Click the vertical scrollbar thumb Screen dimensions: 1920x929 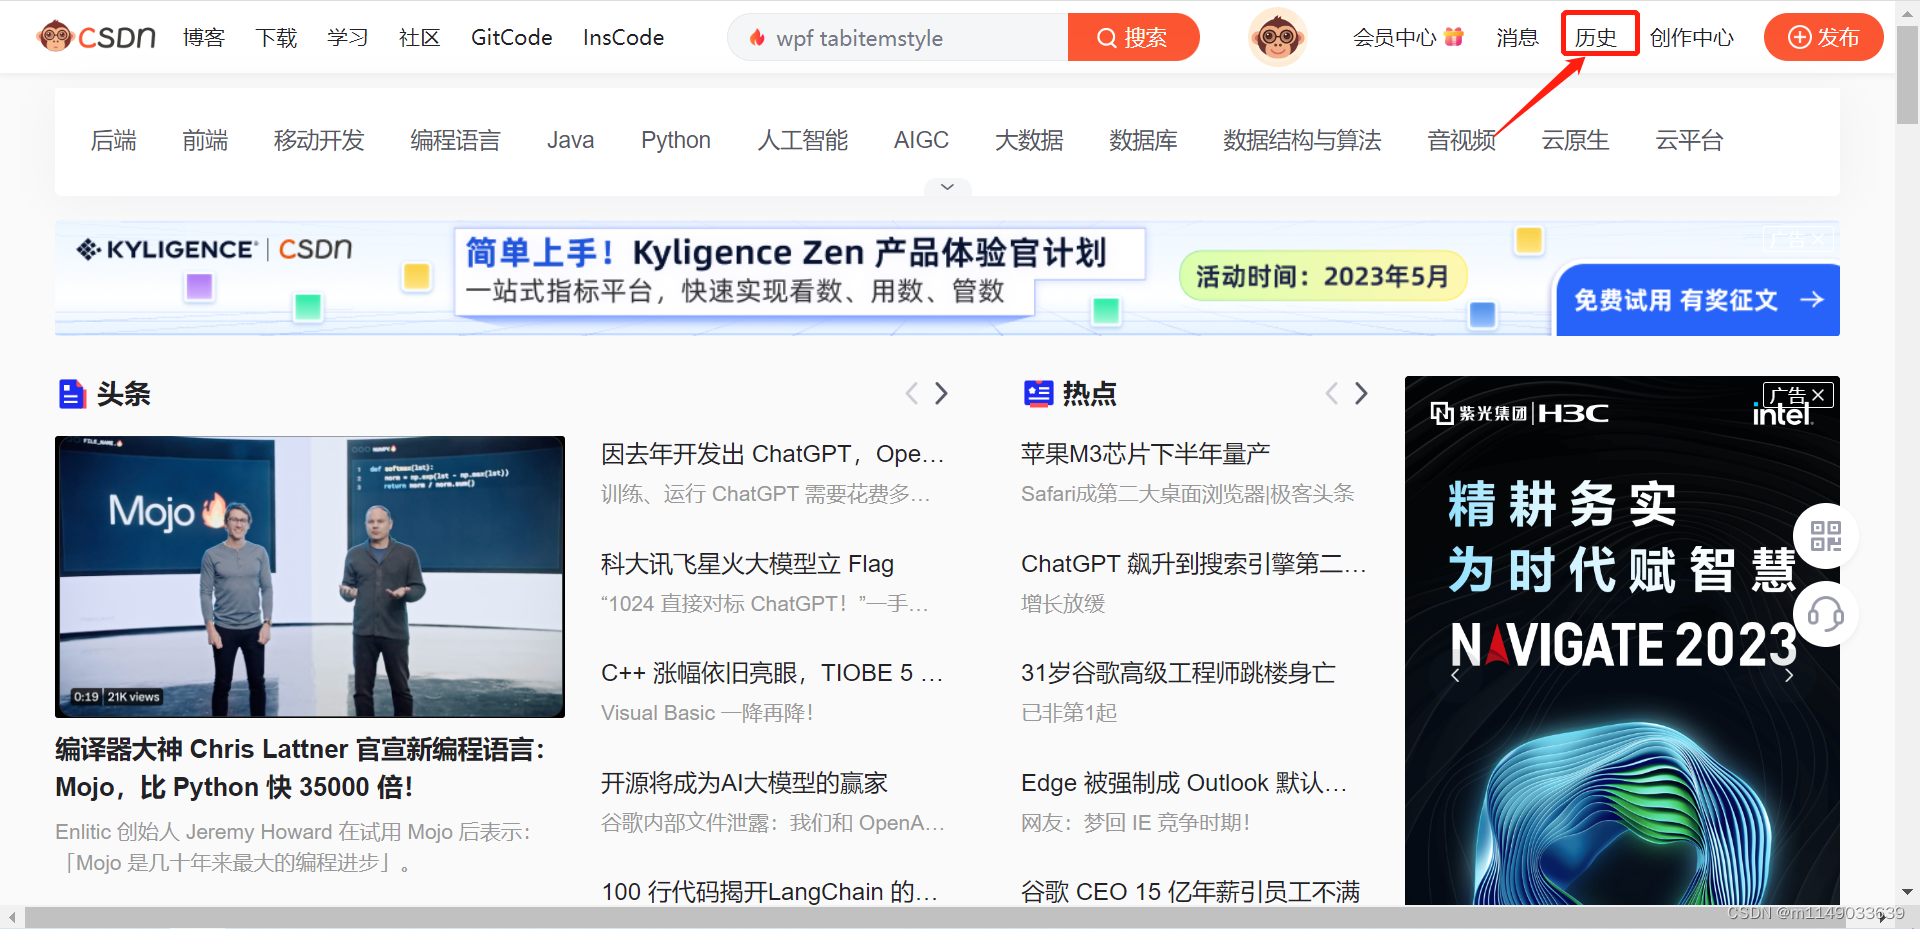pyautogui.click(x=1907, y=75)
